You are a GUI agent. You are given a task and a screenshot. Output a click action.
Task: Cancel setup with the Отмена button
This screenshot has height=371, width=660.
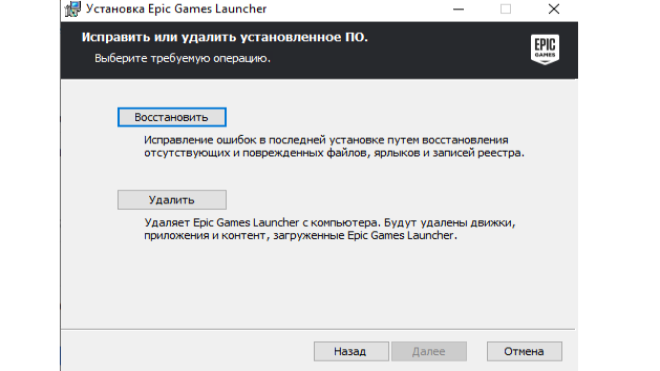(524, 351)
